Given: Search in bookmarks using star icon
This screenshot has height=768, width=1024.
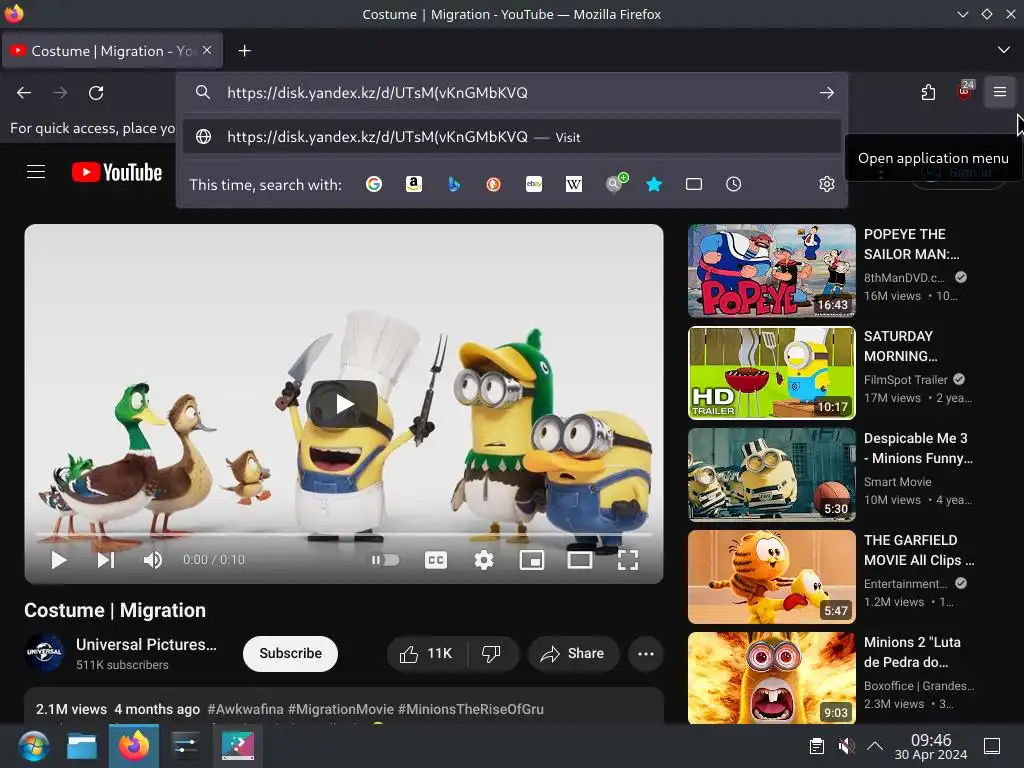Looking at the screenshot, I should pyautogui.click(x=654, y=184).
